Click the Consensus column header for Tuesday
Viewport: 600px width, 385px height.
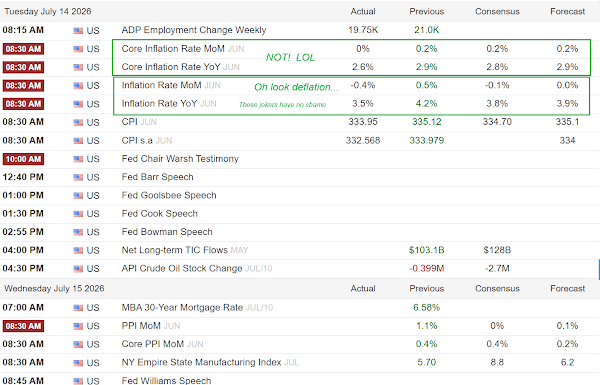pyautogui.click(x=497, y=11)
